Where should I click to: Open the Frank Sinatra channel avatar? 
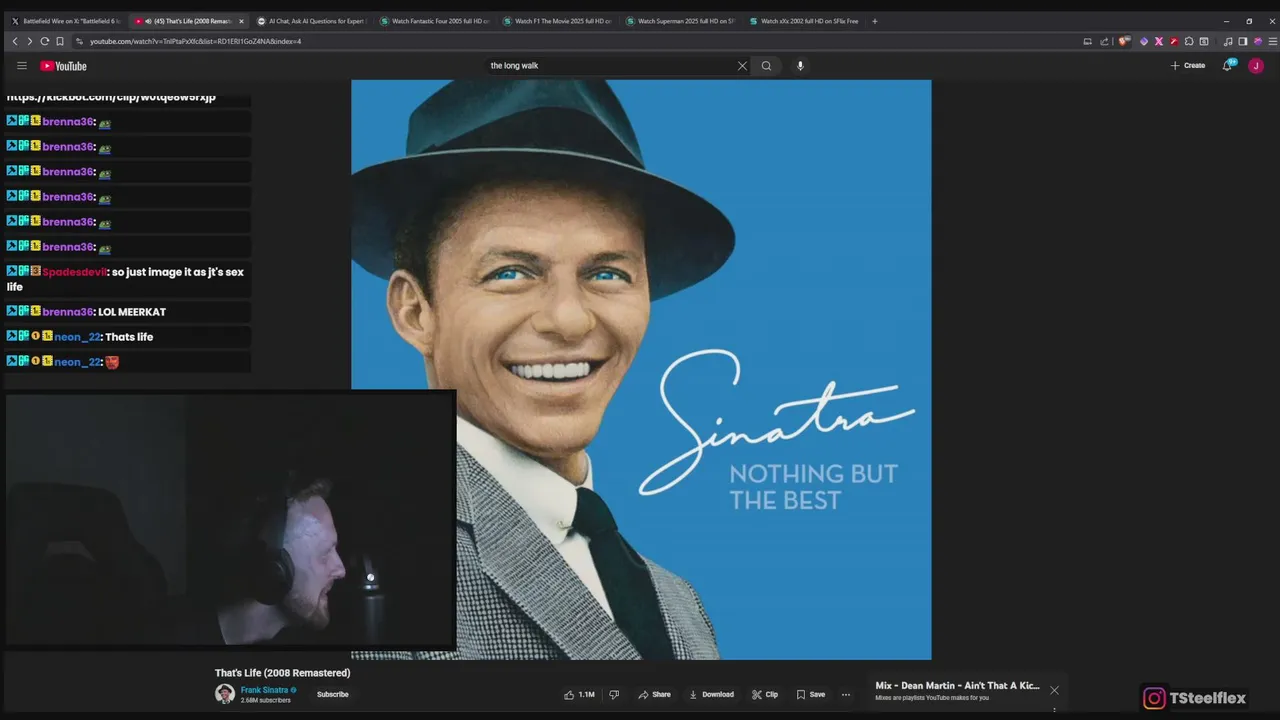pos(225,694)
